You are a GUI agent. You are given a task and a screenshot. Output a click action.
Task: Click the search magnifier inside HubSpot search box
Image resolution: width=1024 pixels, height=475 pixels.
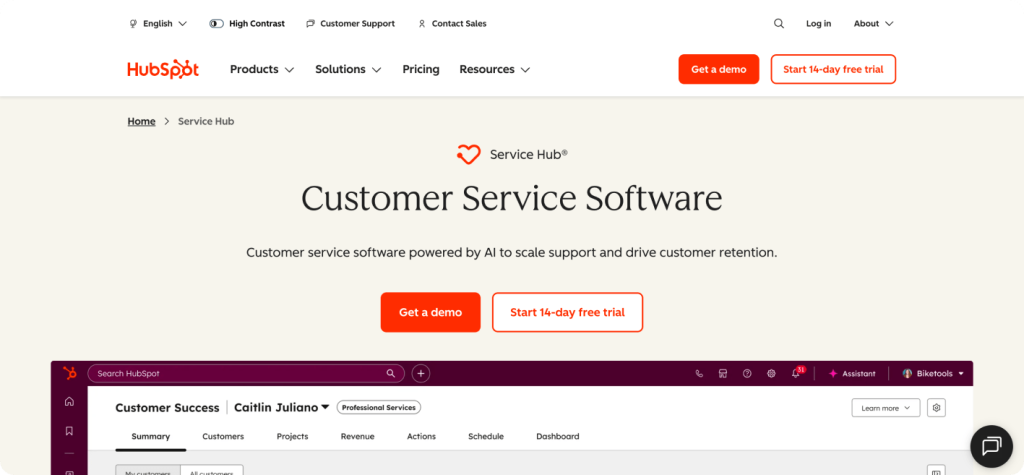coord(391,374)
